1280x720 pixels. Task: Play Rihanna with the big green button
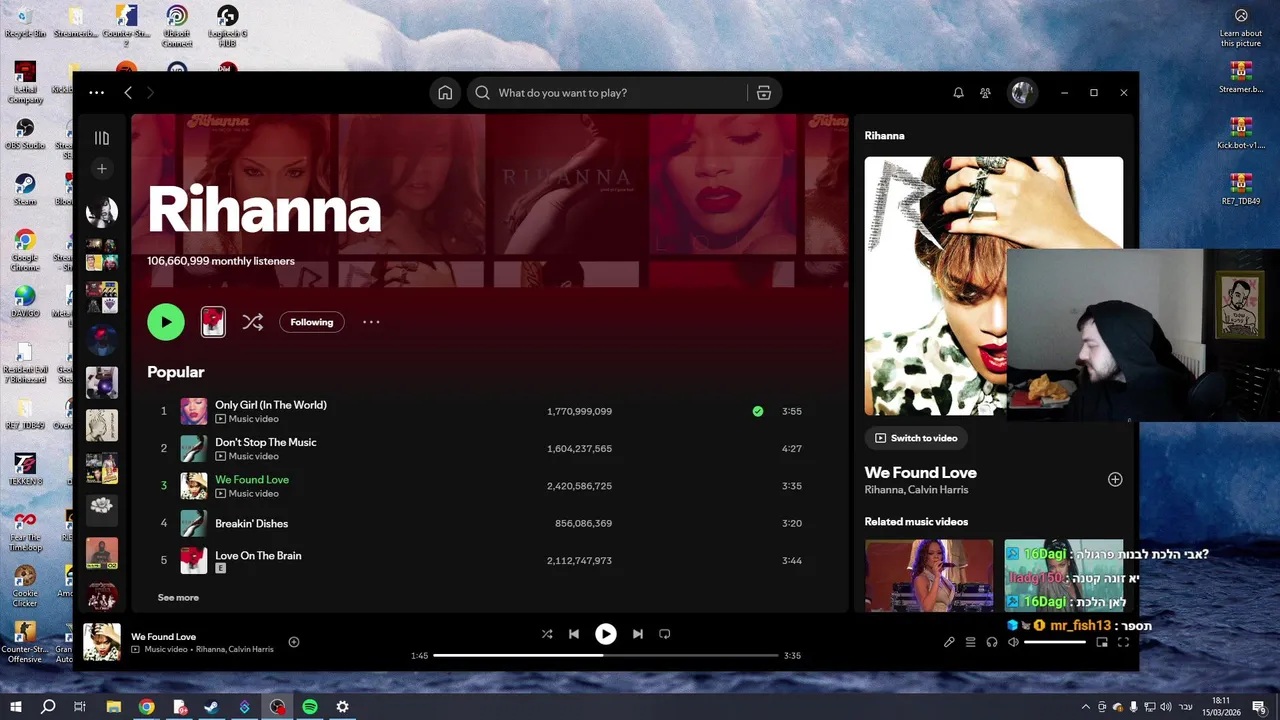pyautogui.click(x=166, y=322)
